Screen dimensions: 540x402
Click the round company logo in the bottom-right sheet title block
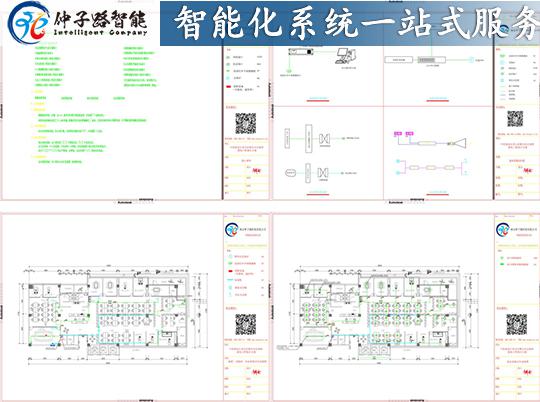coord(503,229)
